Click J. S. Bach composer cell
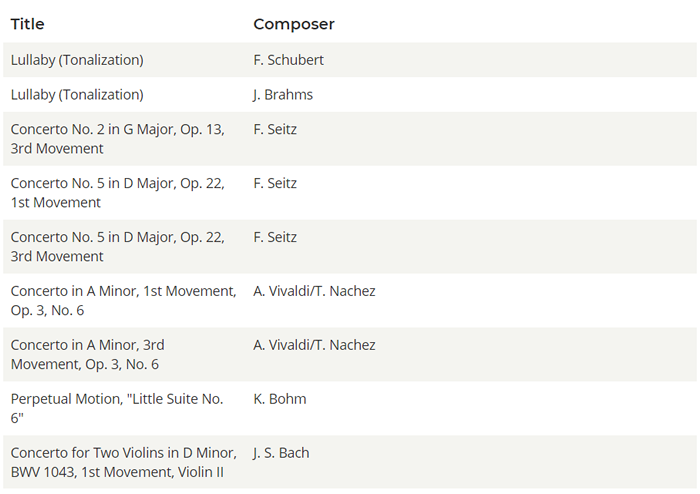Screen dimensions: 700x494 coord(281,453)
